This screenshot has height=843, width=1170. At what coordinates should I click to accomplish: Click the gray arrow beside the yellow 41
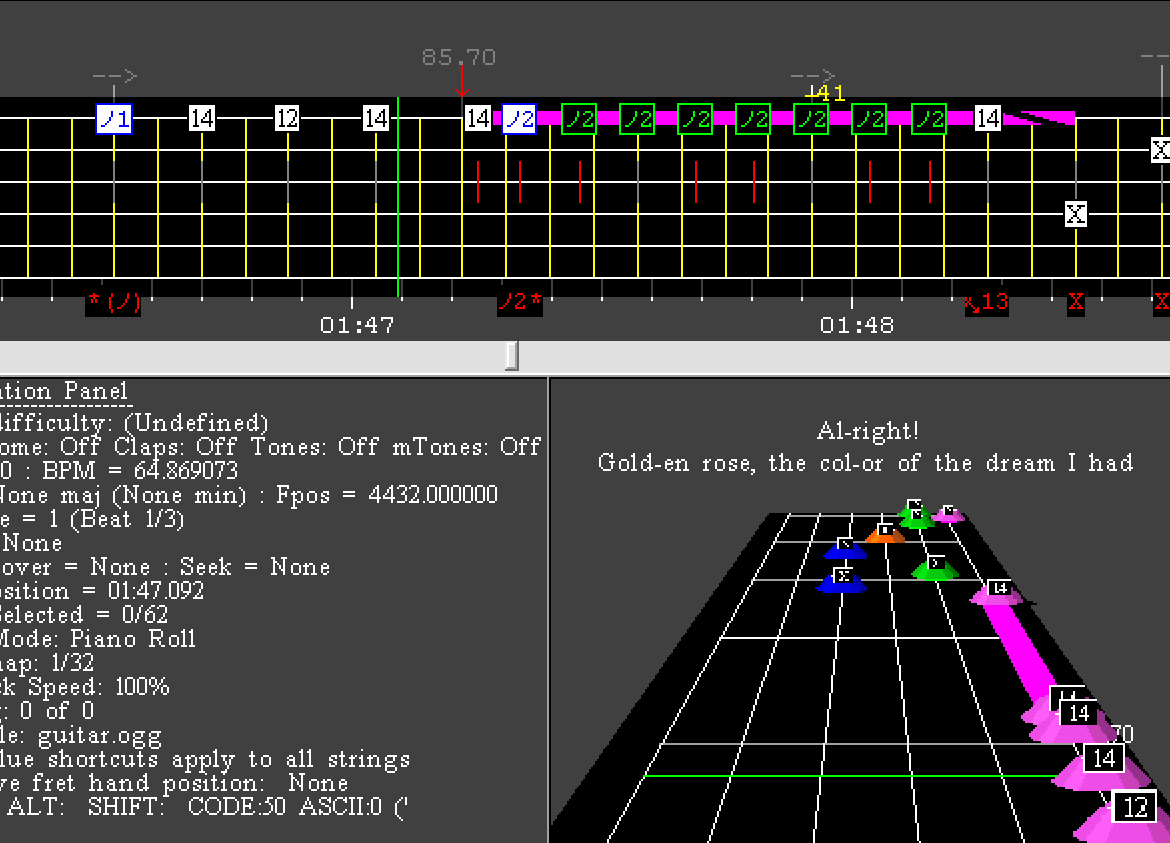[812, 75]
